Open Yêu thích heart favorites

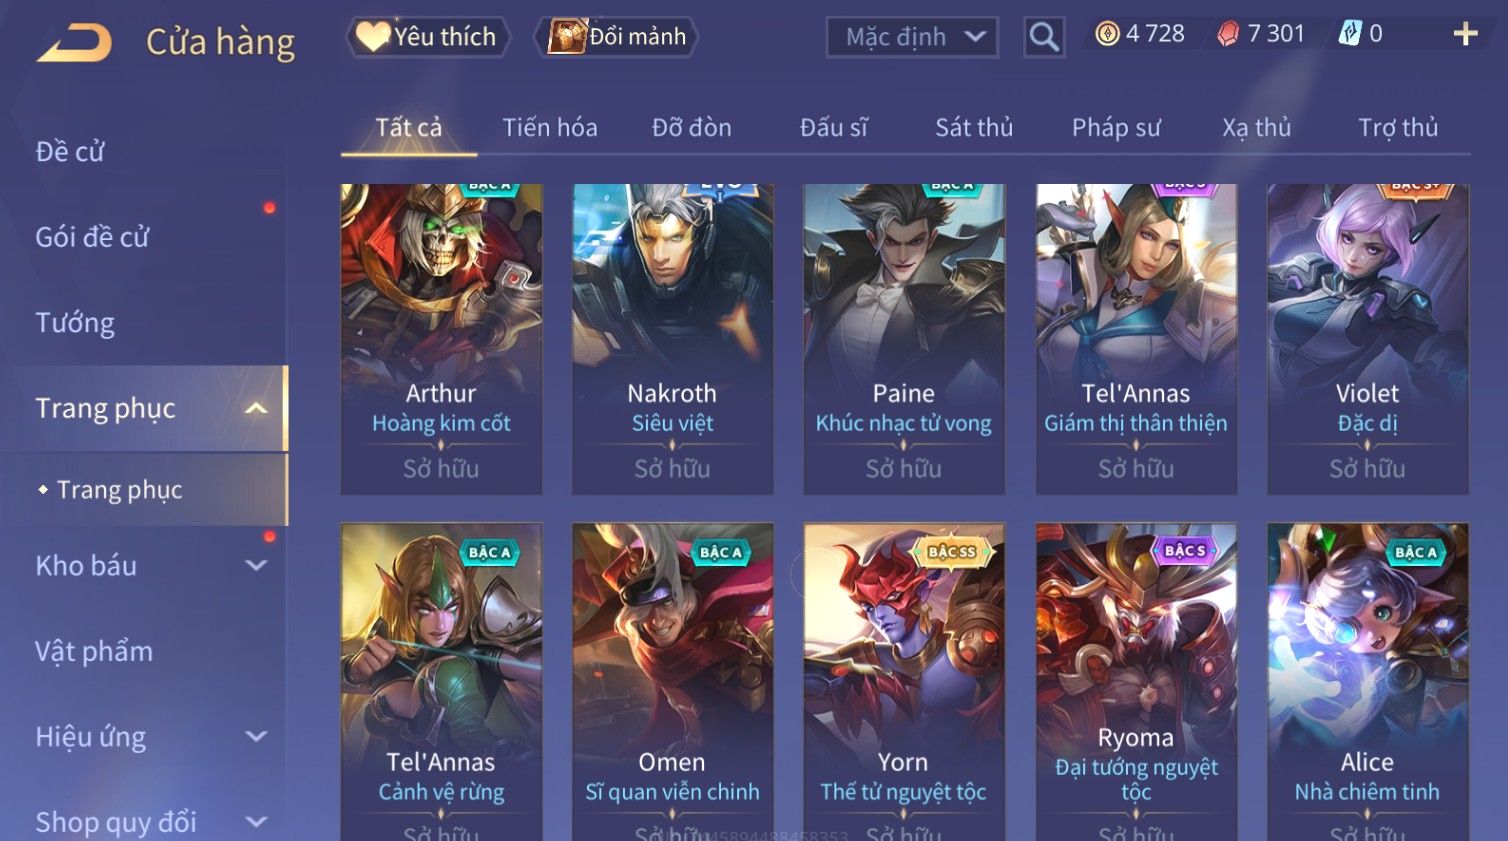(428, 37)
